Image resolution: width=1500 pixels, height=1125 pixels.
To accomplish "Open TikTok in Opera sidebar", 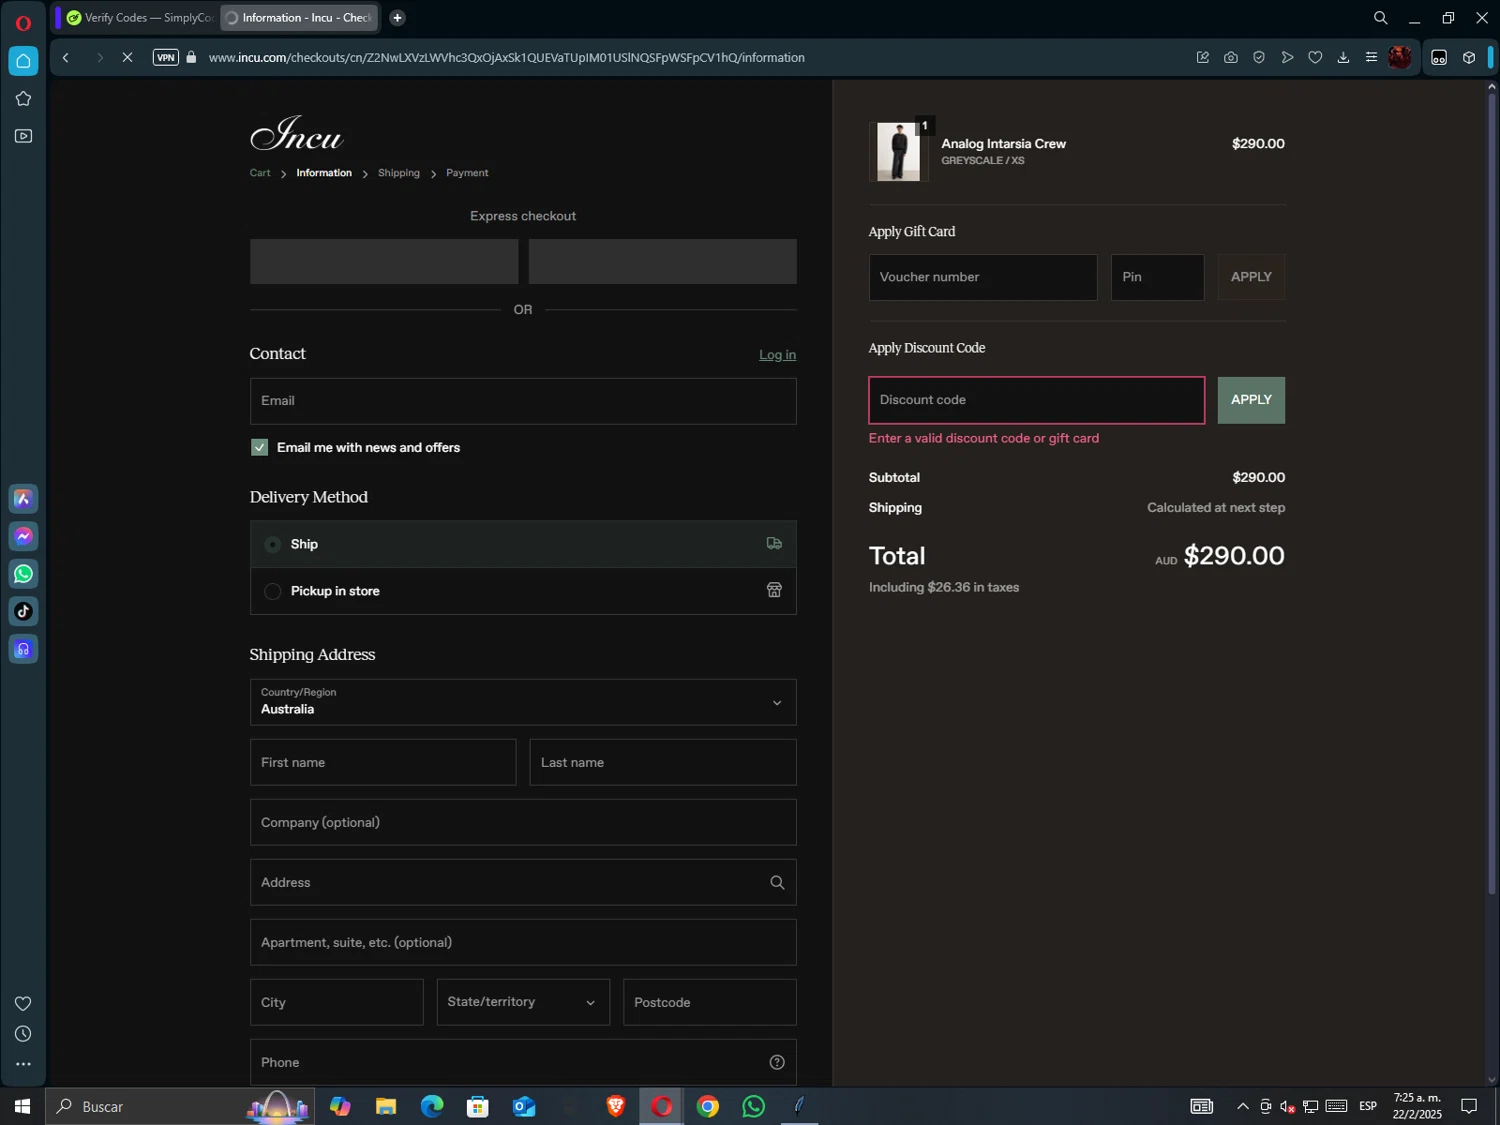I will point(23,612).
